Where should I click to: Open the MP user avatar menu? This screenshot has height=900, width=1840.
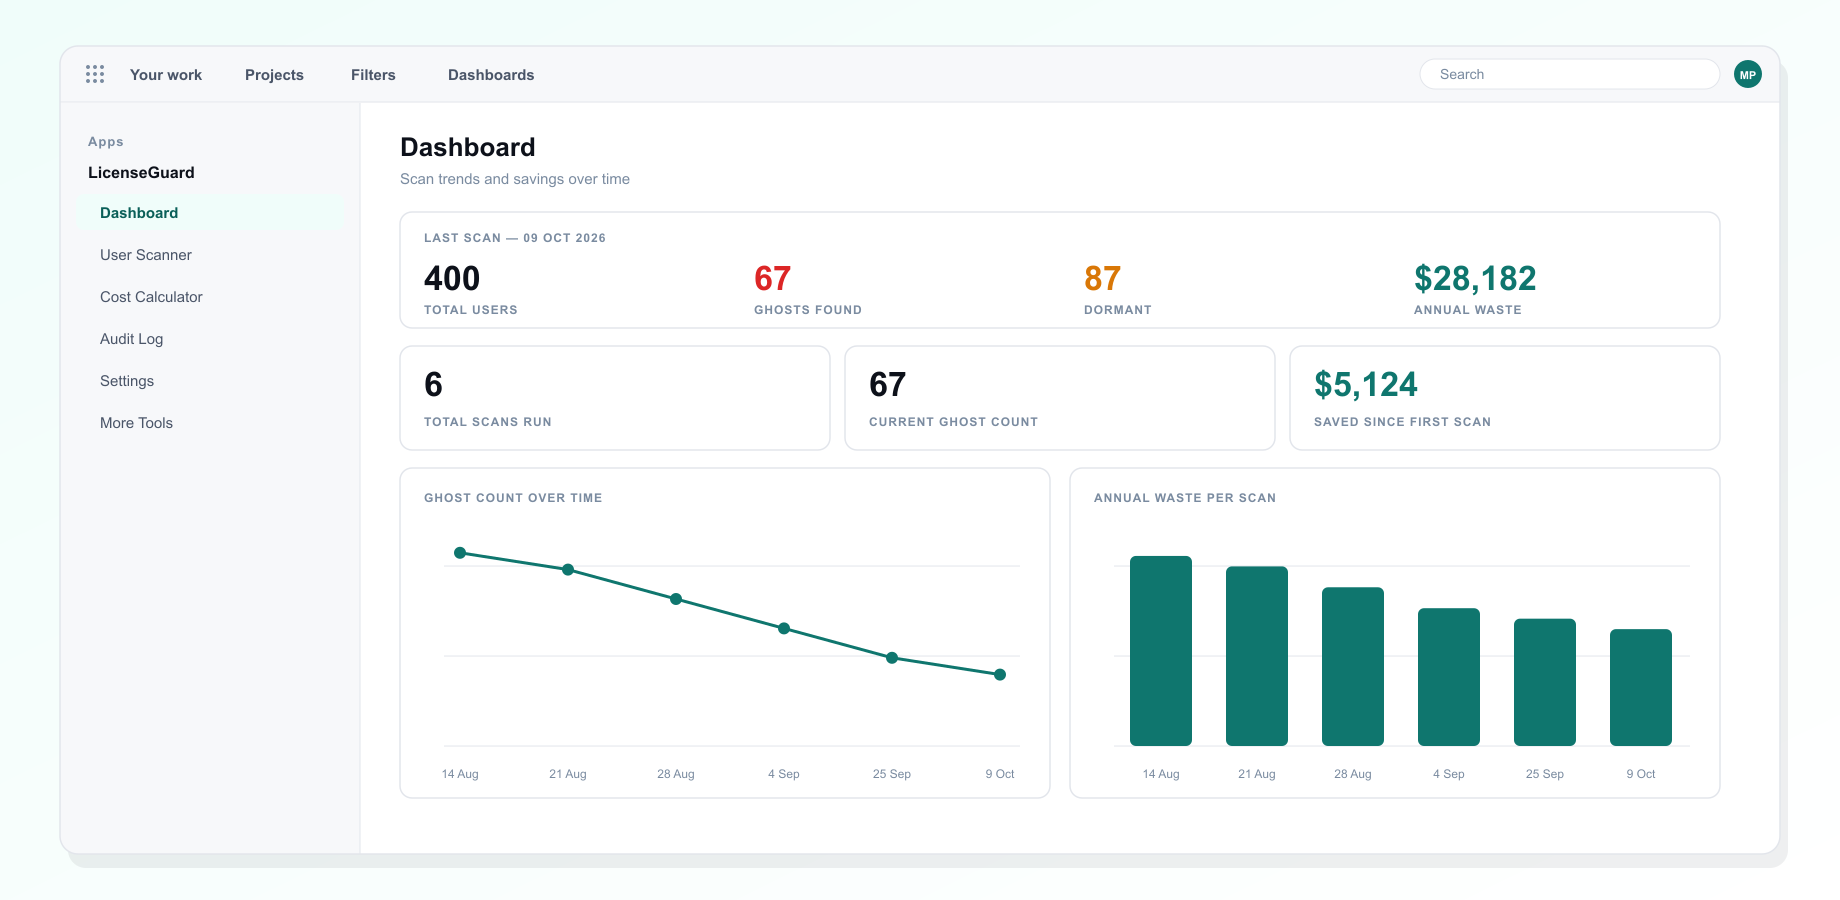click(1748, 74)
